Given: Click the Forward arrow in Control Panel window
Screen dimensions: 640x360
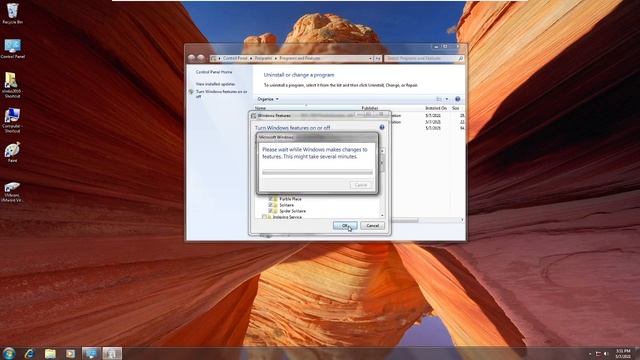Looking at the screenshot, I should 201,58.
